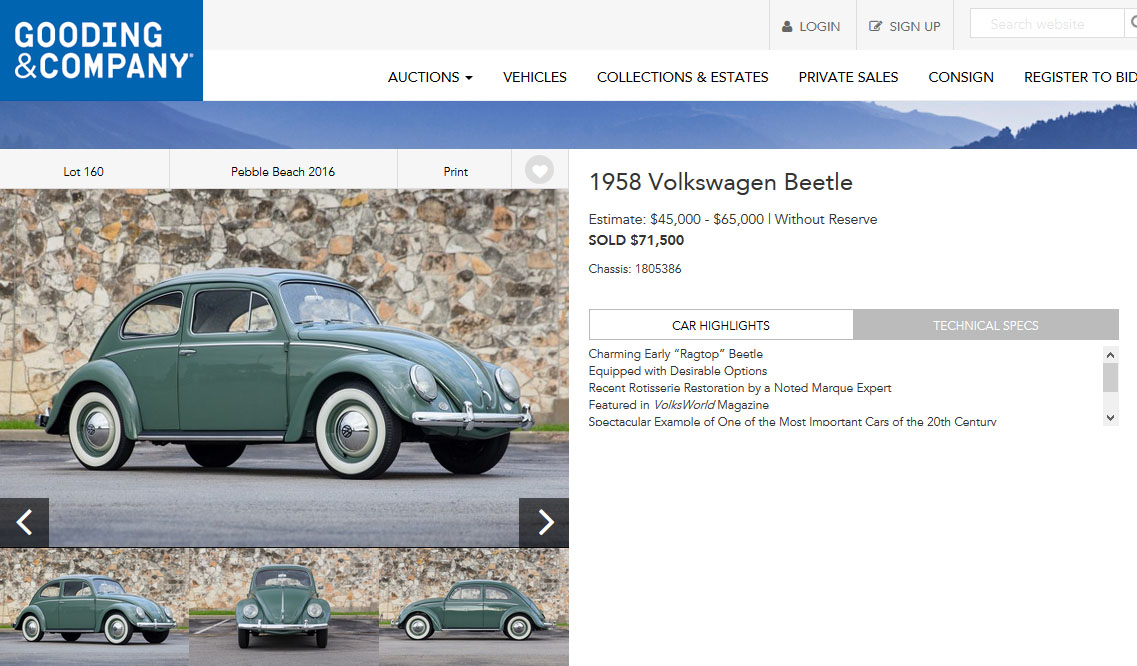This screenshot has width=1137, height=666.
Task: Open the Vehicles page
Action: (535, 77)
